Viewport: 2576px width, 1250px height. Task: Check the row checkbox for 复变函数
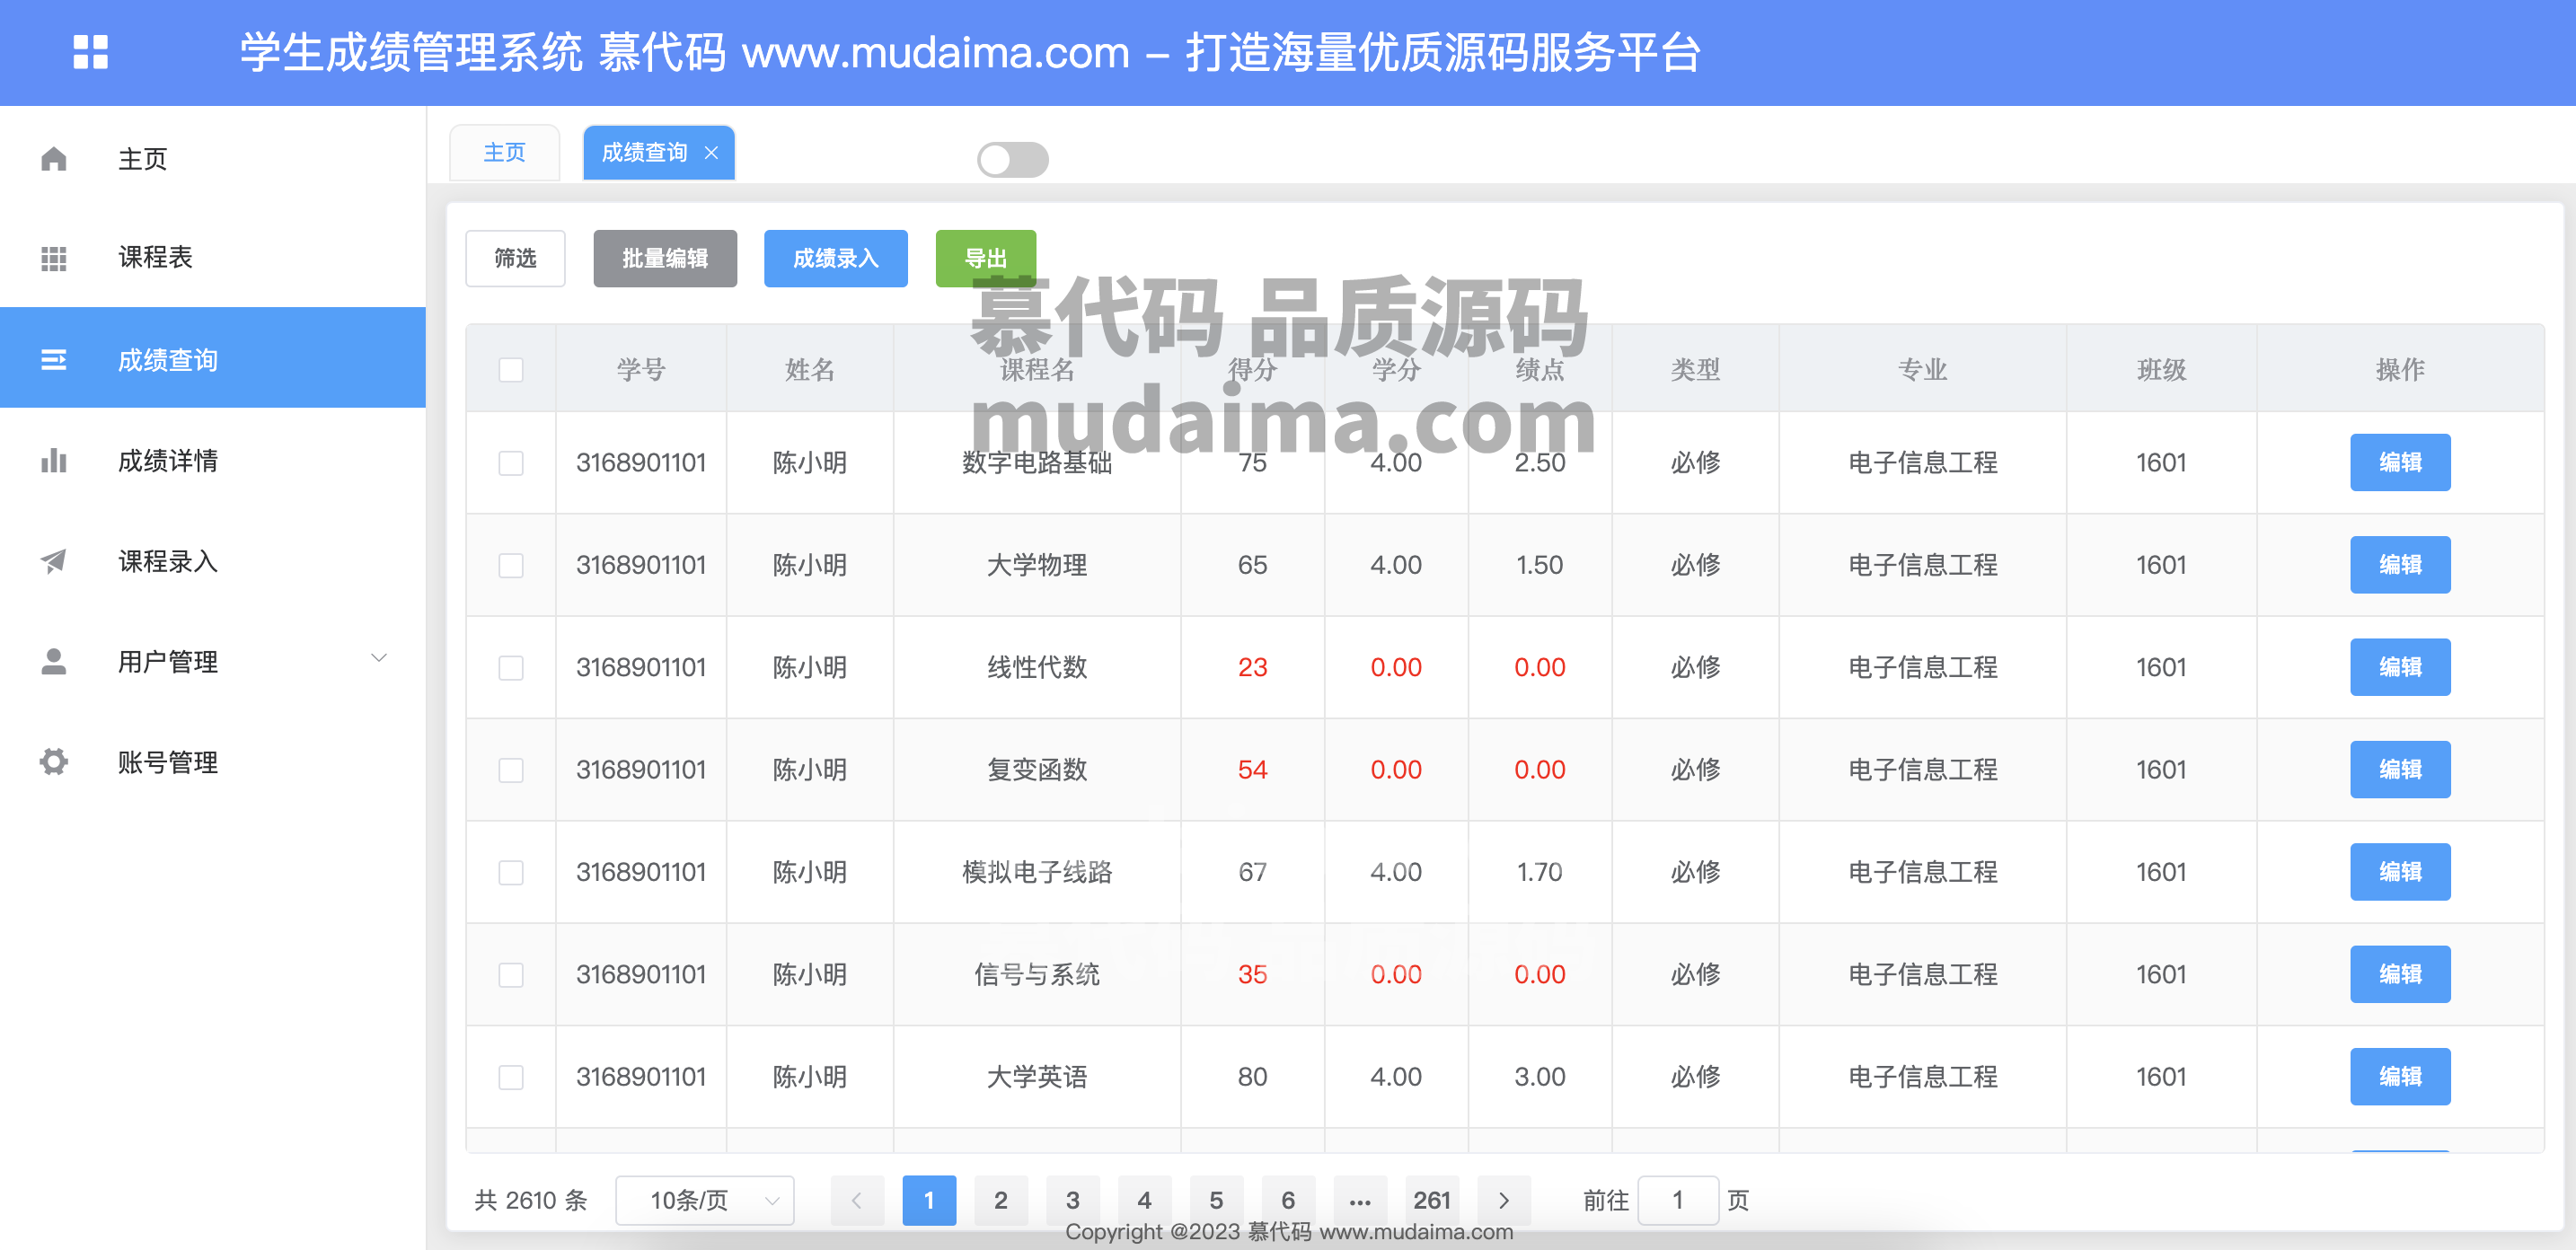pyautogui.click(x=511, y=770)
